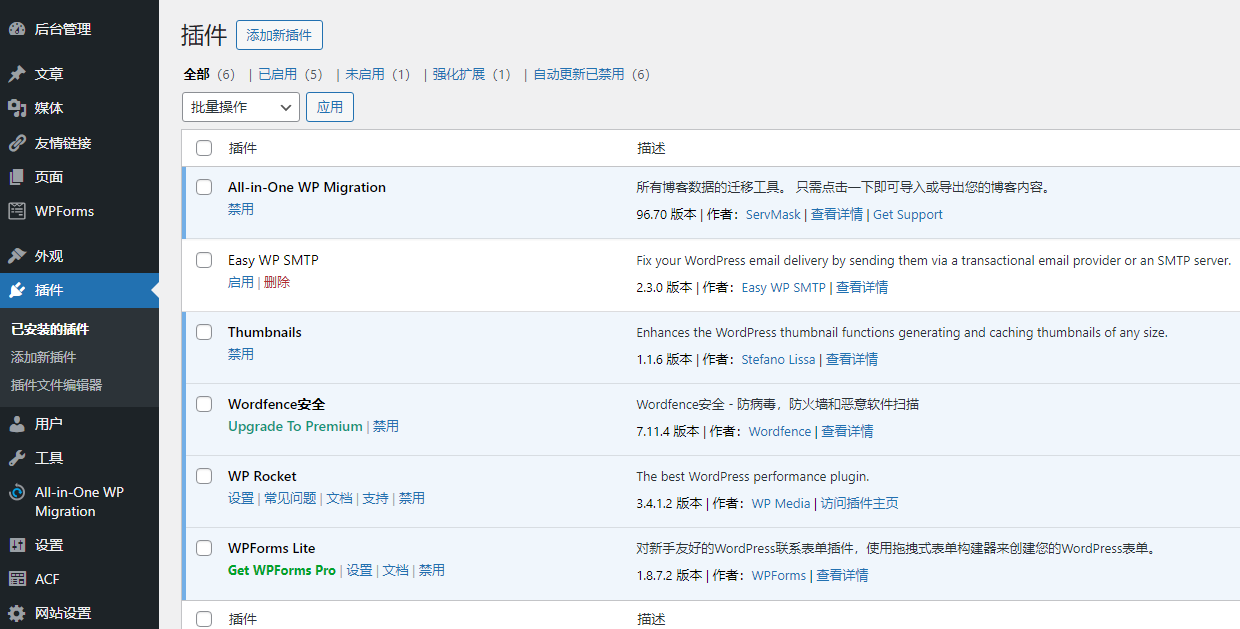This screenshot has height=629, width=1240.
Task: Click Upgrade To Premium under Wordfence
Action: [x=295, y=426]
